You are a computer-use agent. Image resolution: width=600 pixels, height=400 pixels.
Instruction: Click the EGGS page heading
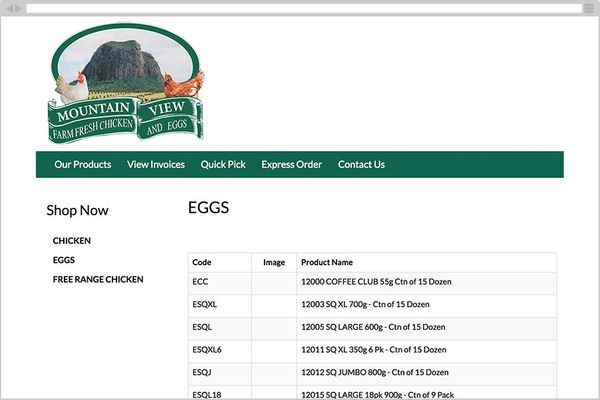pyautogui.click(x=209, y=207)
